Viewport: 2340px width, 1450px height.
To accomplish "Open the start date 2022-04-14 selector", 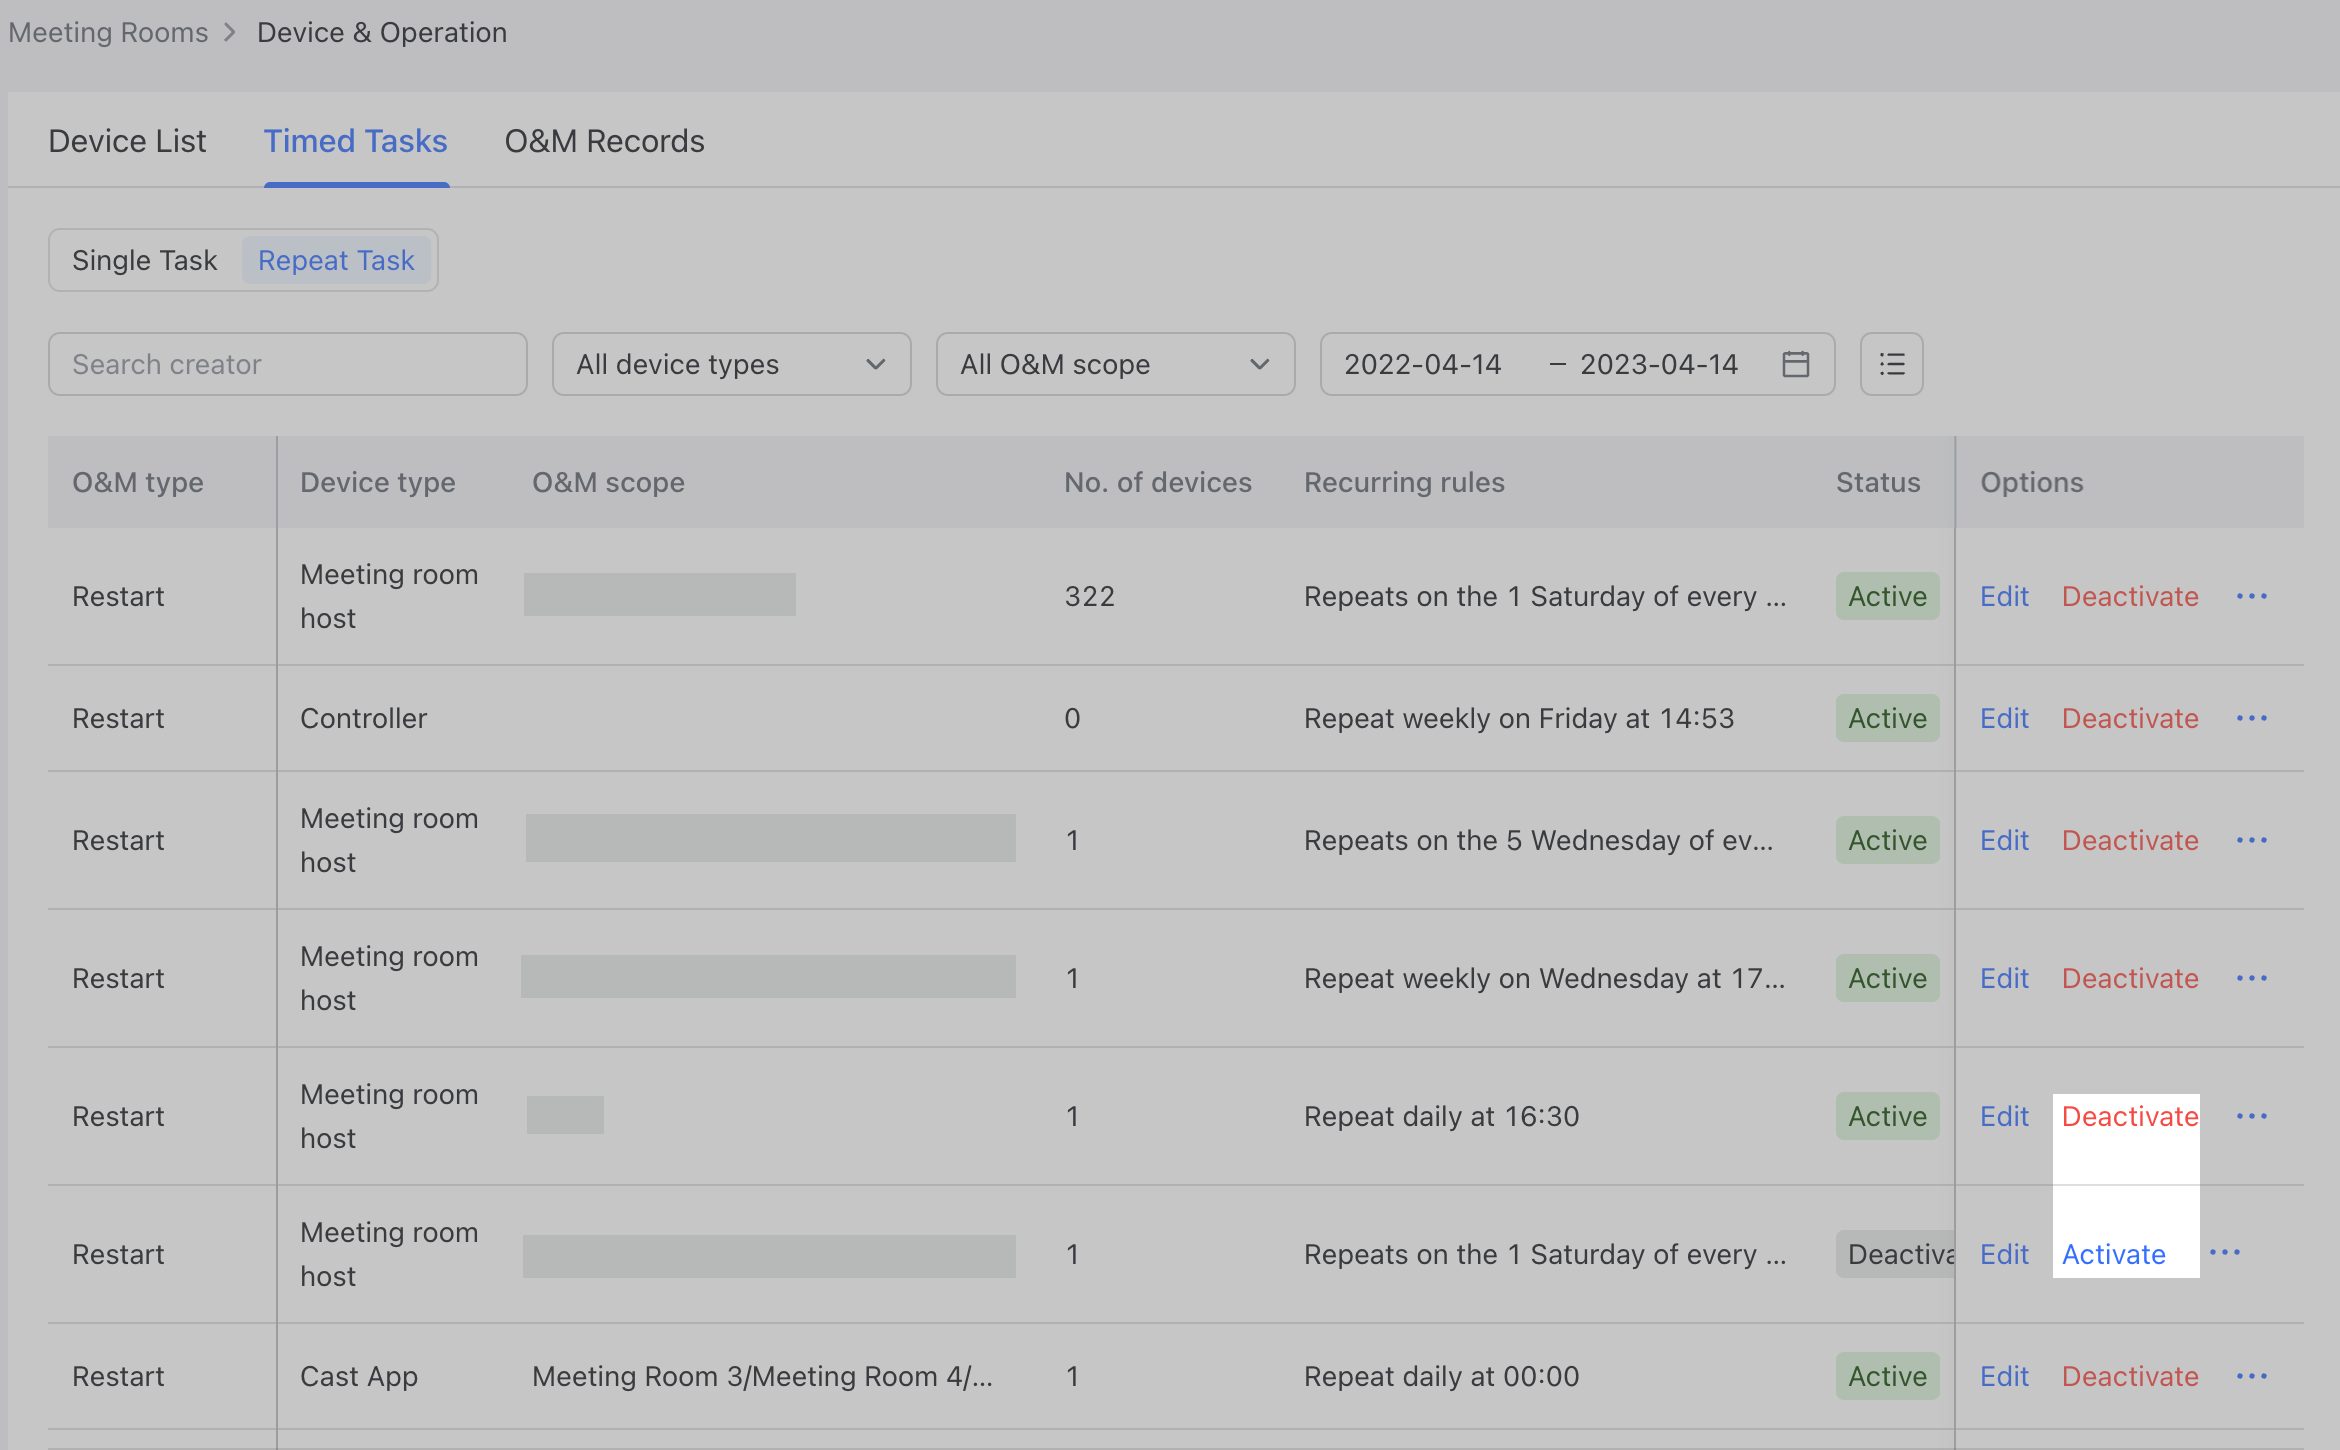I will click(1422, 364).
